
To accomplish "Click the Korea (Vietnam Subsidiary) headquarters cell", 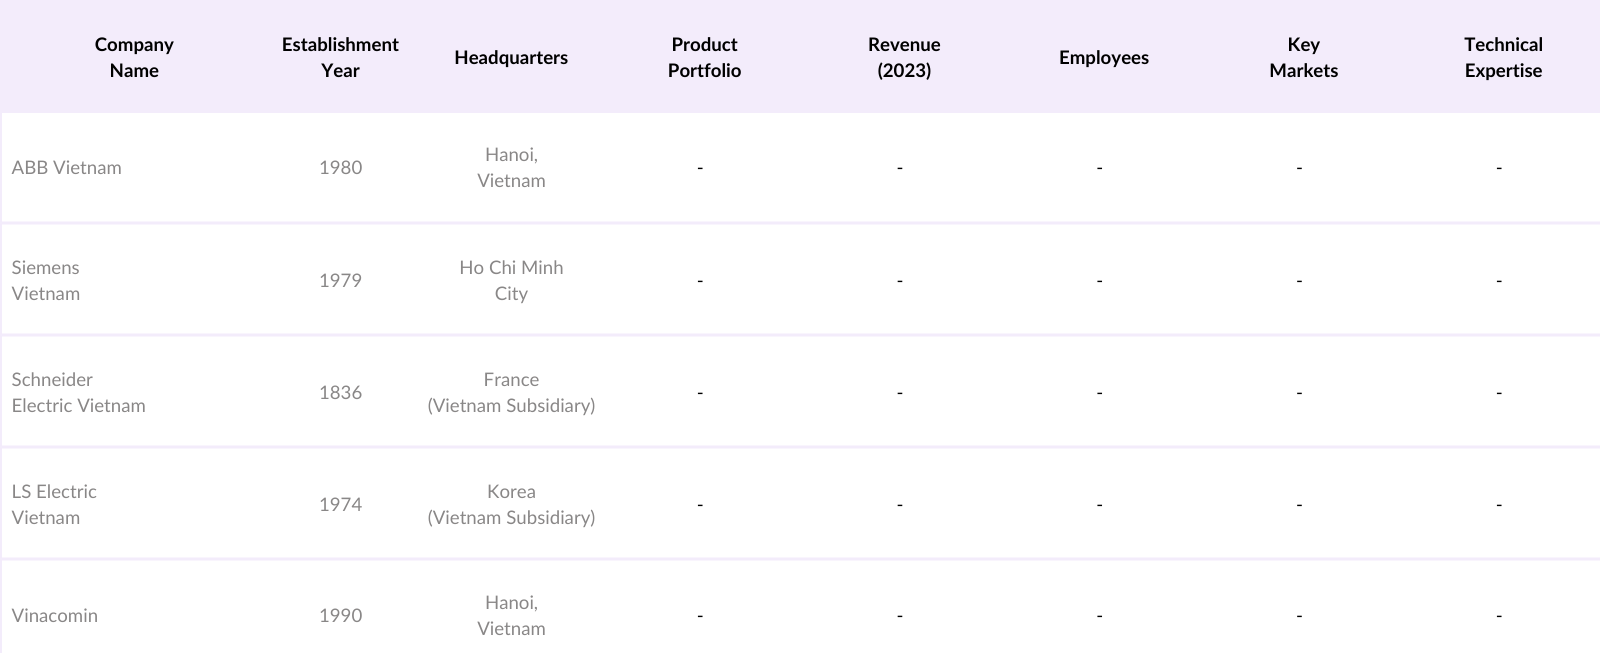I will click(511, 504).
